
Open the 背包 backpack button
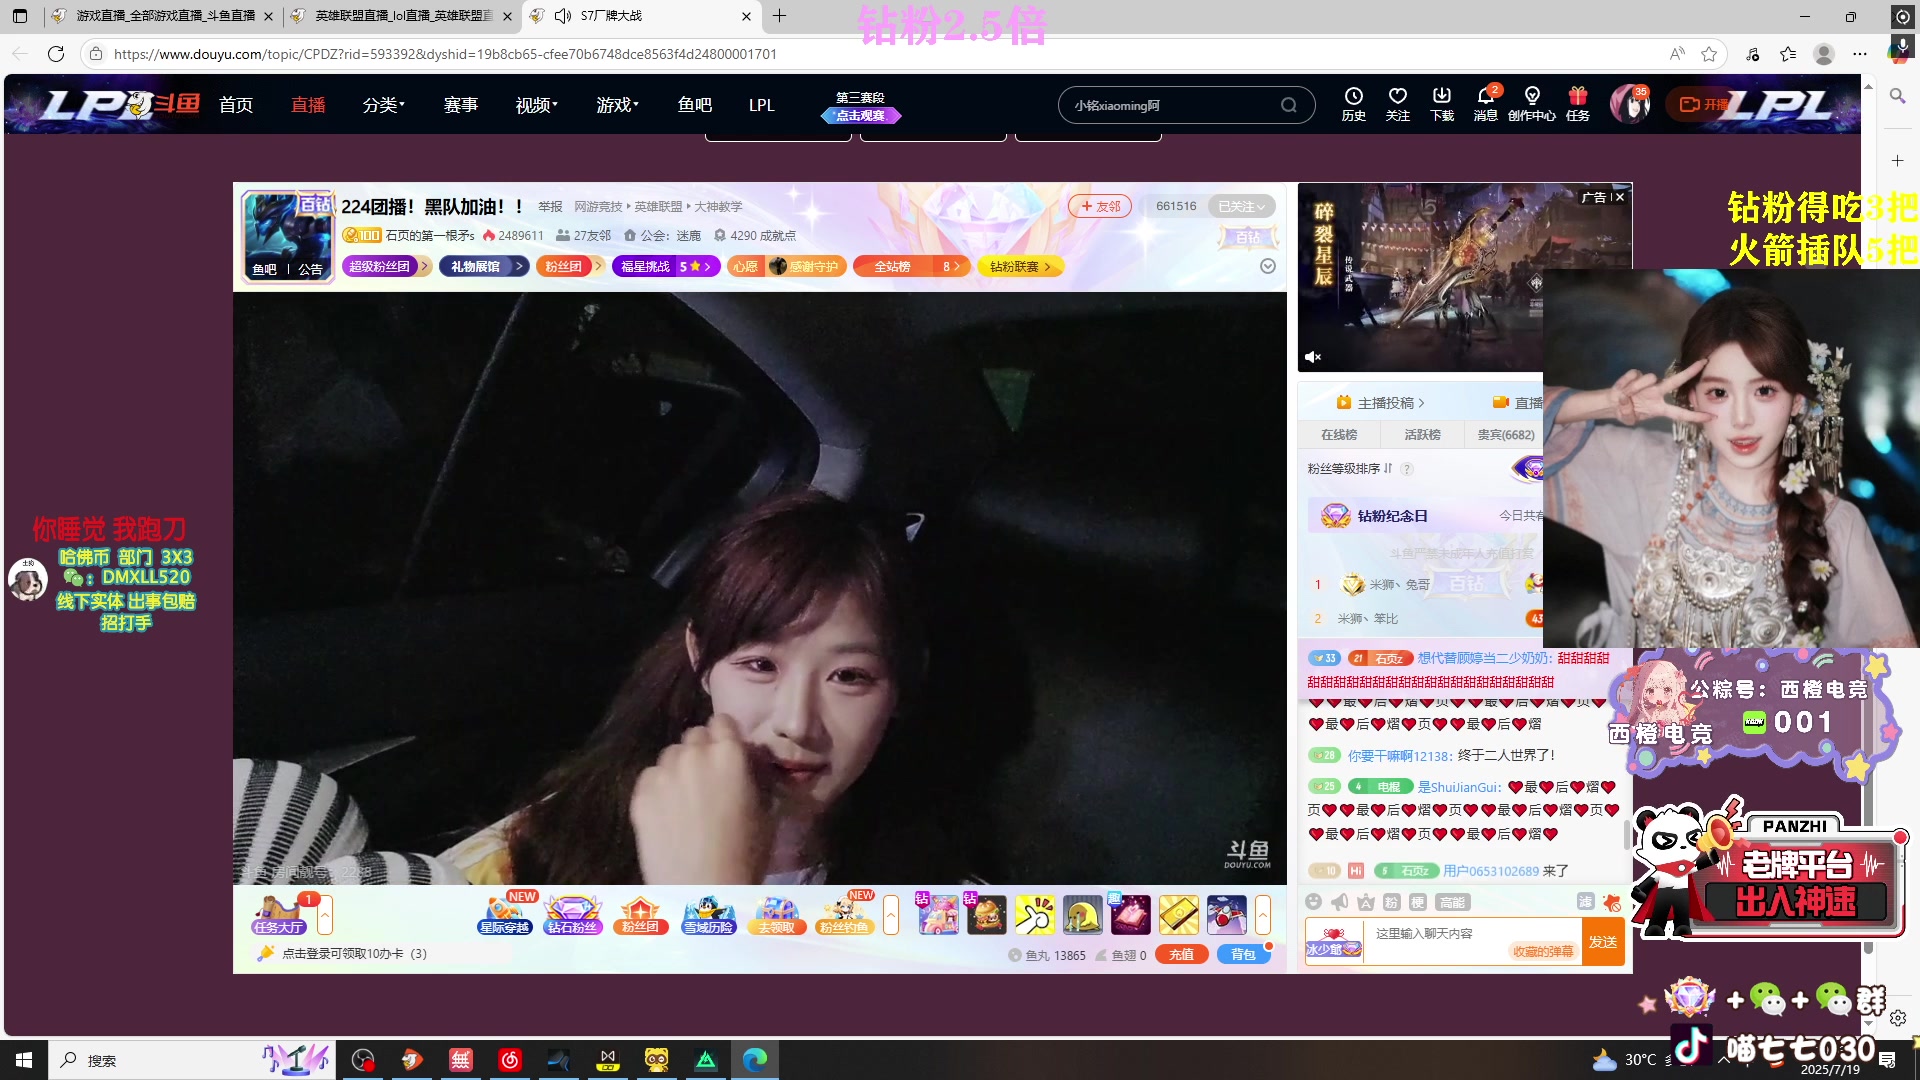coord(1243,954)
